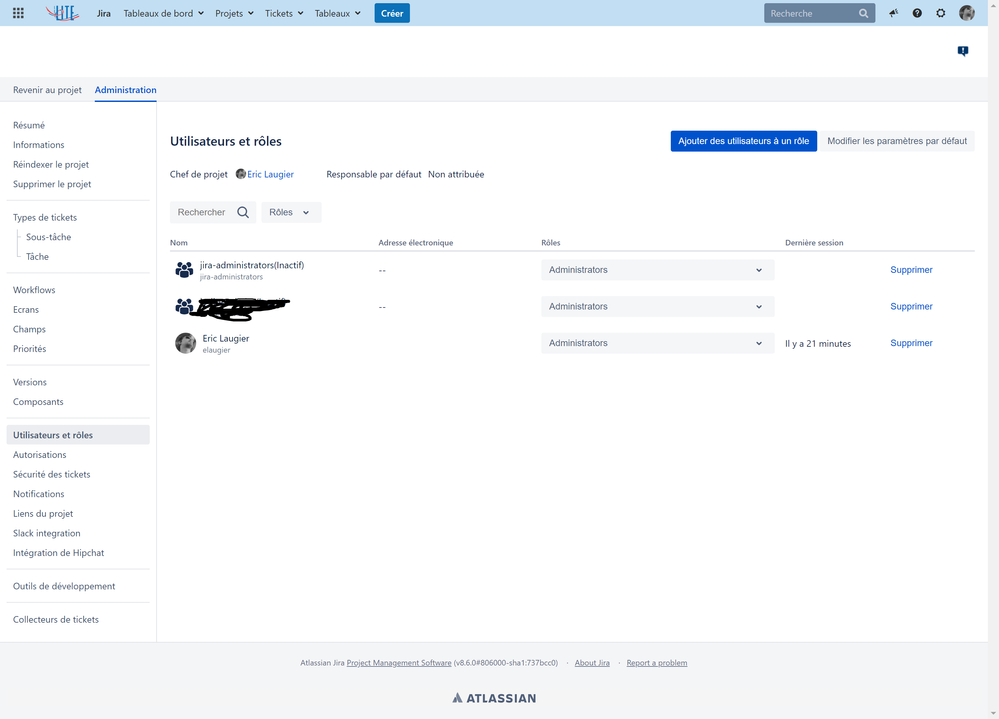Open Versions in sidebar

tap(30, 382)
